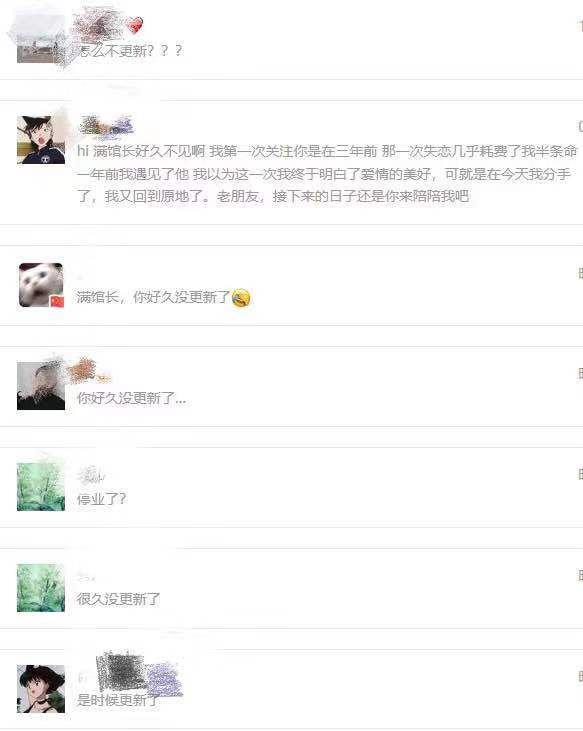The height and width of the screenshot is (731, 583).
Task: Open the shouting anime character avatar
Action: 41,140
